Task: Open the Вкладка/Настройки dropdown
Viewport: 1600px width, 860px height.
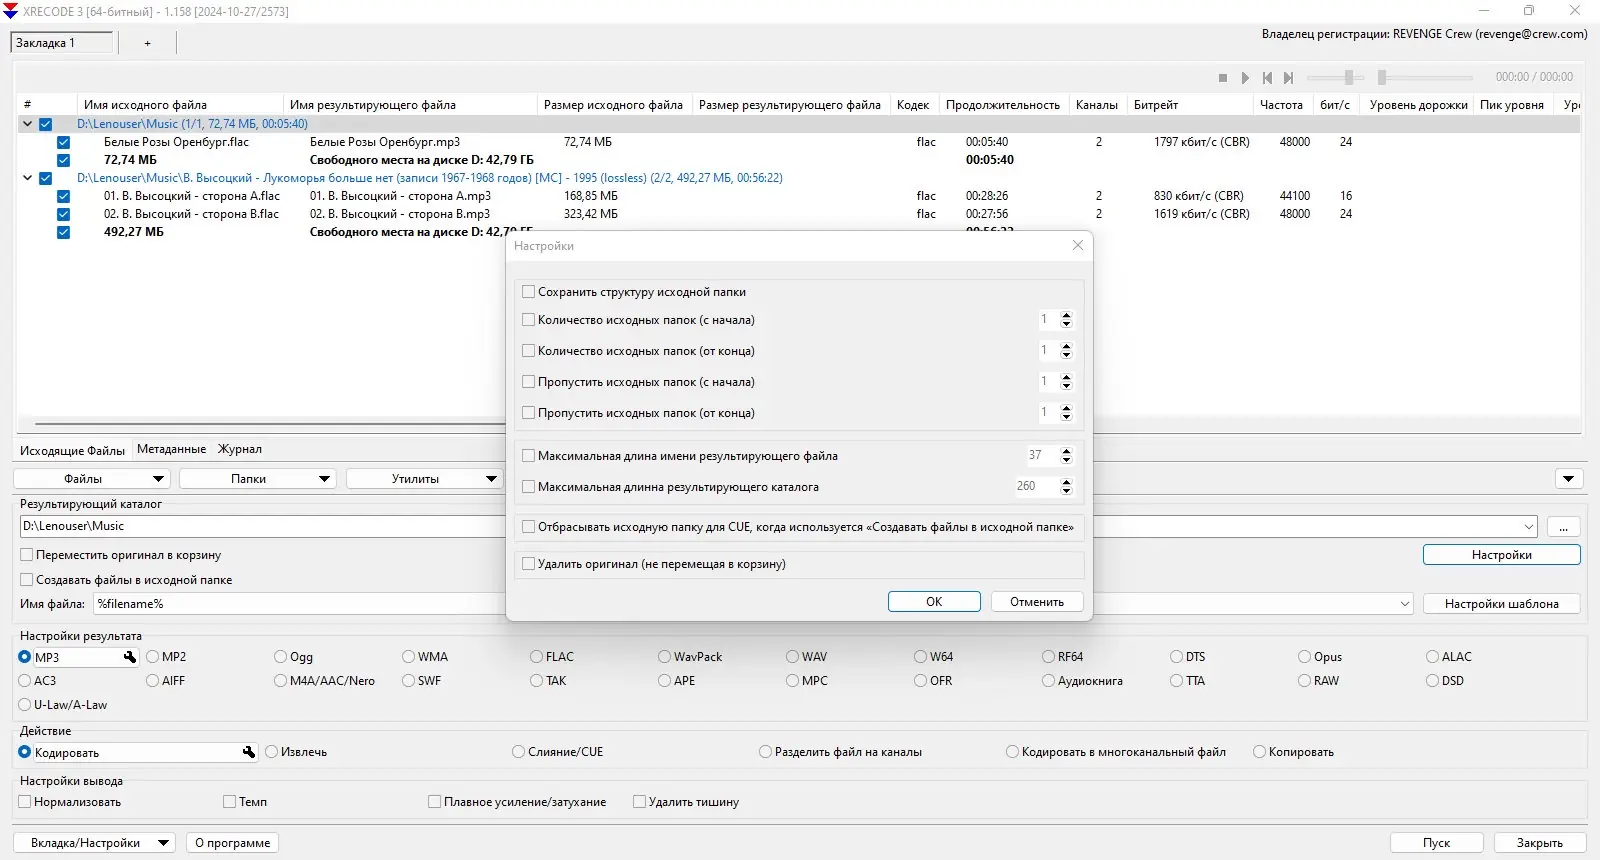Action: [x=94, y=843]
